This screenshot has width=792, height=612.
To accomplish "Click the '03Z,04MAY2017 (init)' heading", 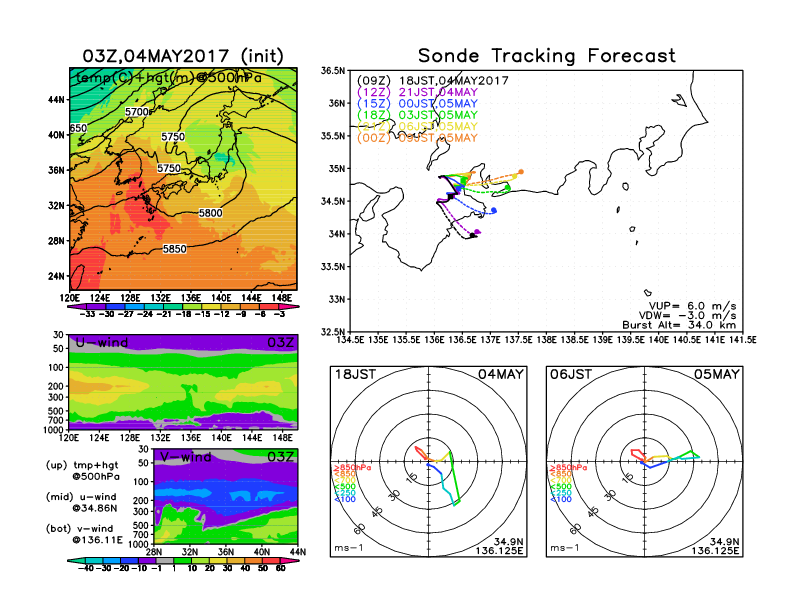I will click(183, 55).
